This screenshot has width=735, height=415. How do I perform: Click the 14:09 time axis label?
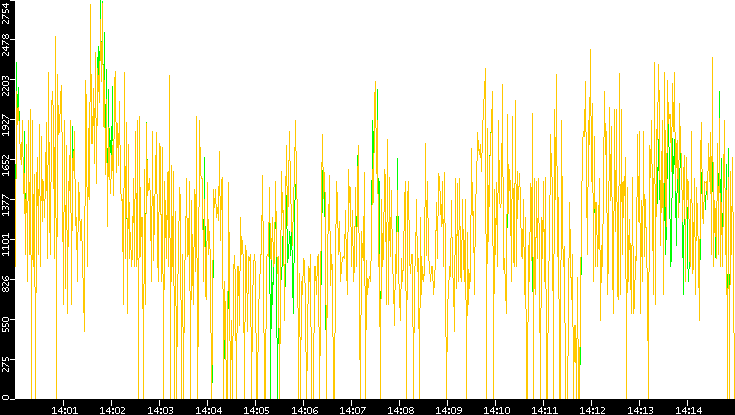(x=448, y=410)
